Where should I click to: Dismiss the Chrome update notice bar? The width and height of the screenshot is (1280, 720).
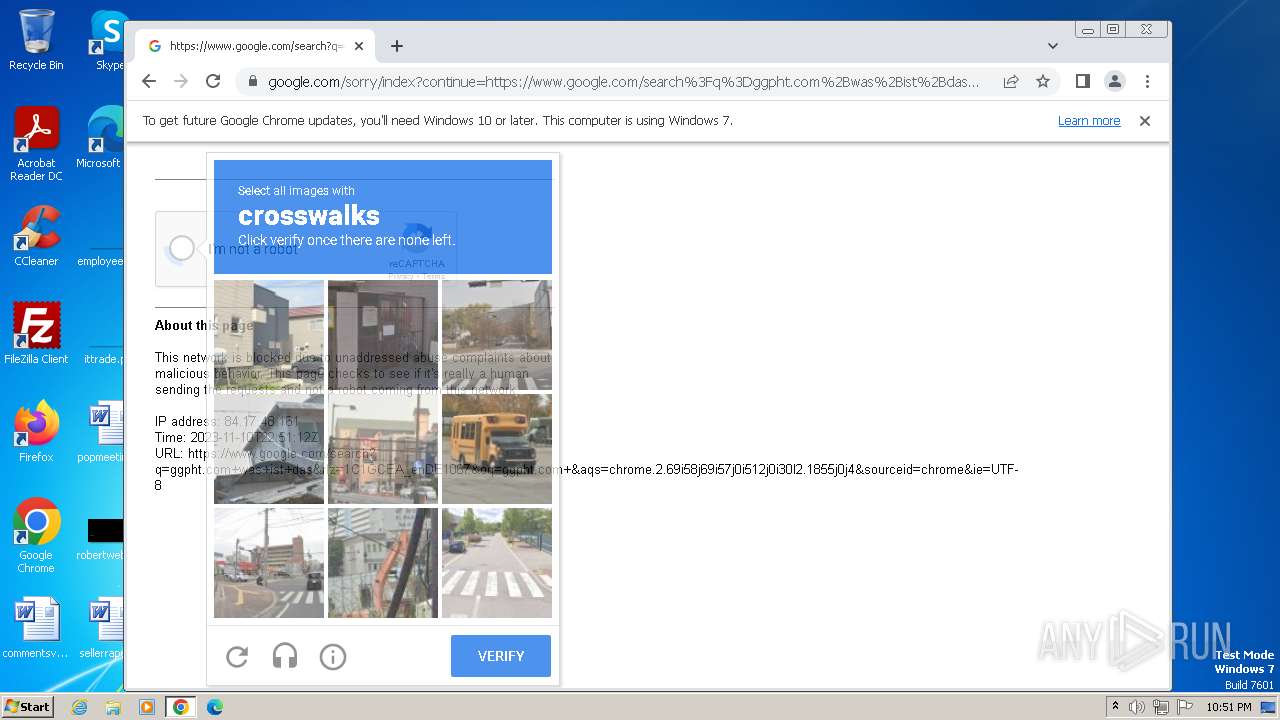click(1145, 121)
